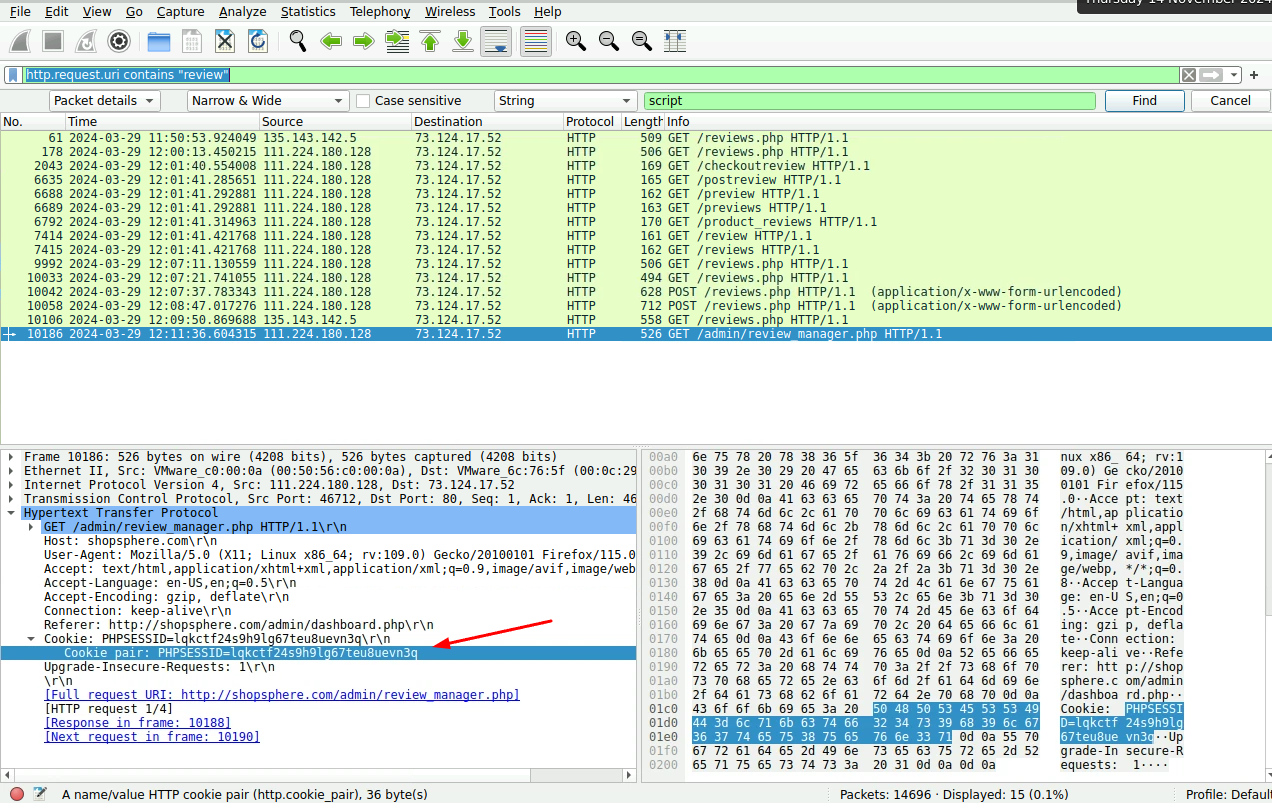The height and width of the screenshot is (803, 1272).
Task: Open the Statistics menu
Action: tap(308, 12)
